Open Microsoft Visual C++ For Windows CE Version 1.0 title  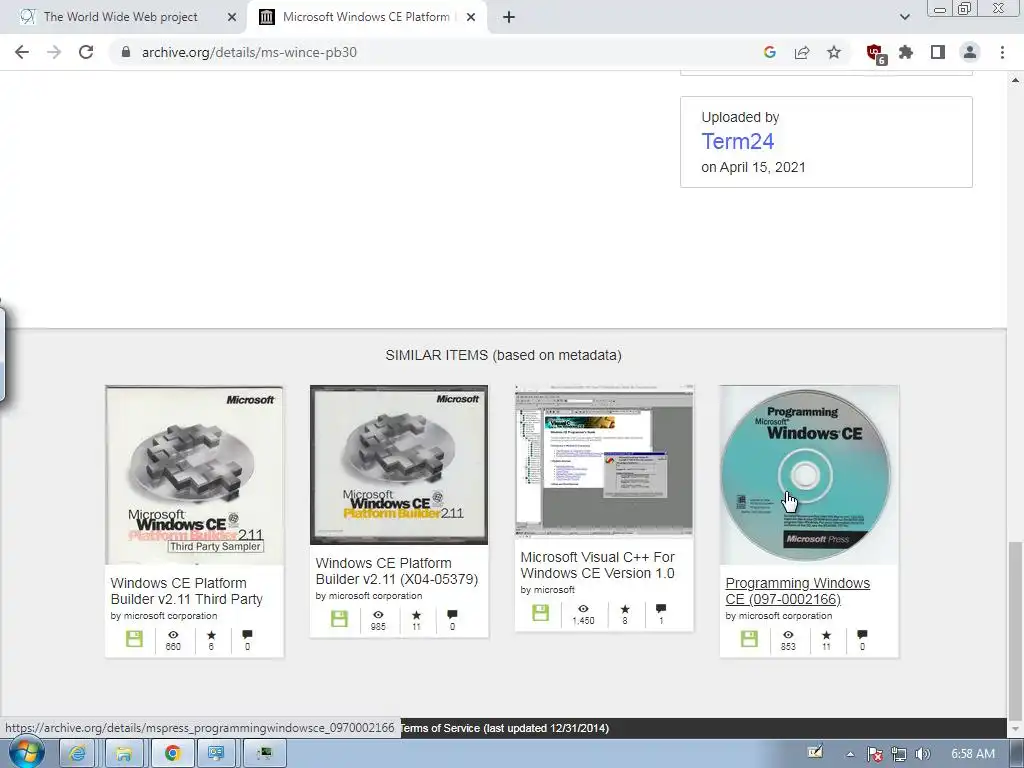[598, 565]
